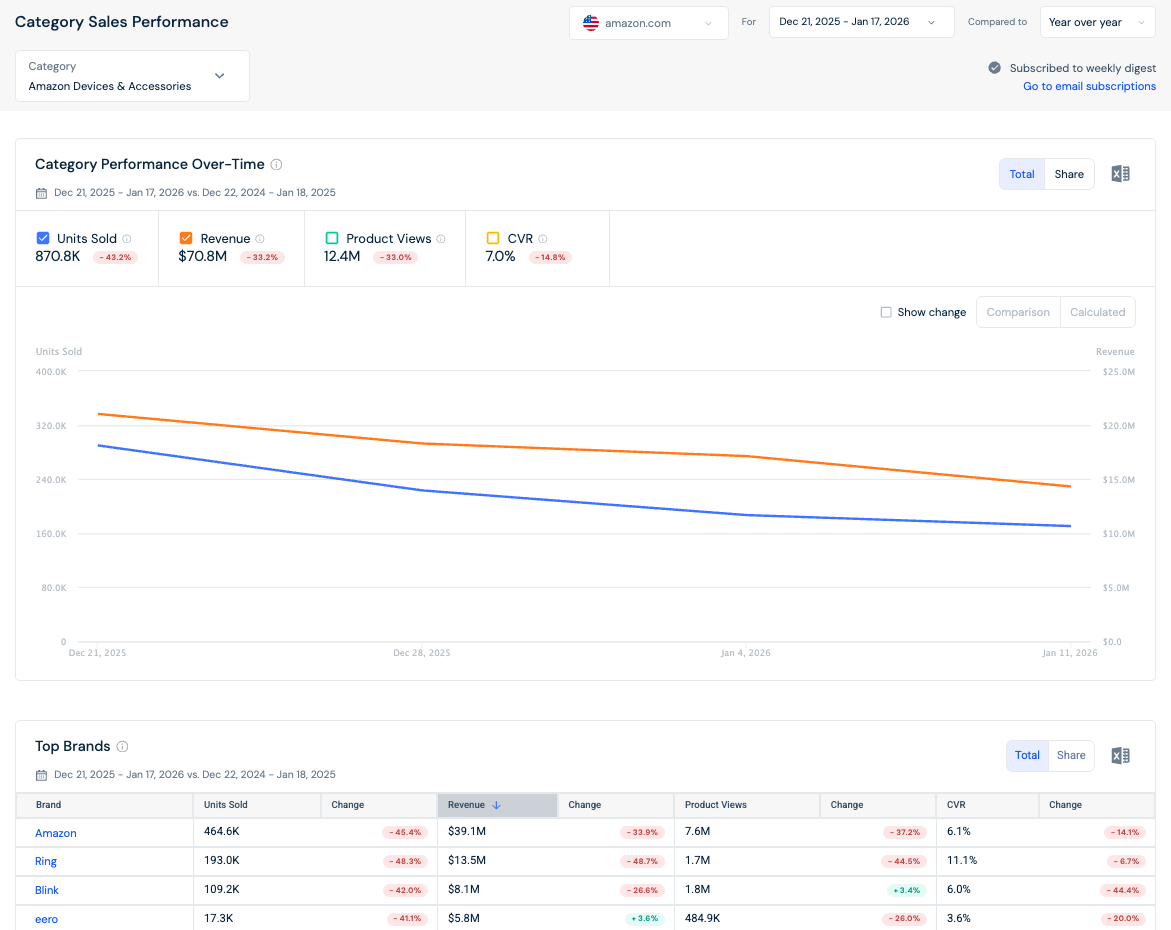Show Units Sold info tooltip icon
The height and width of the screenshot is (930, 1171).
(x=127, y=239)
